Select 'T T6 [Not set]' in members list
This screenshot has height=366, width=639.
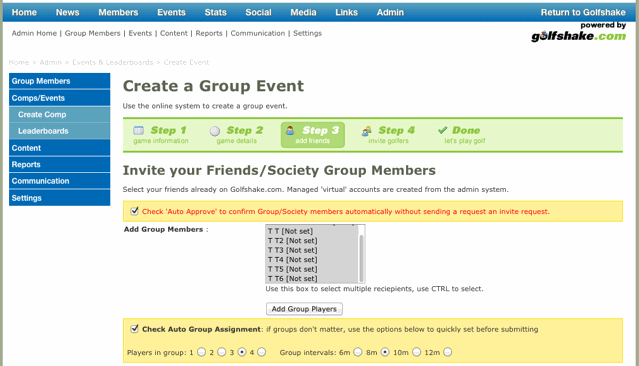tap(312, 278)
